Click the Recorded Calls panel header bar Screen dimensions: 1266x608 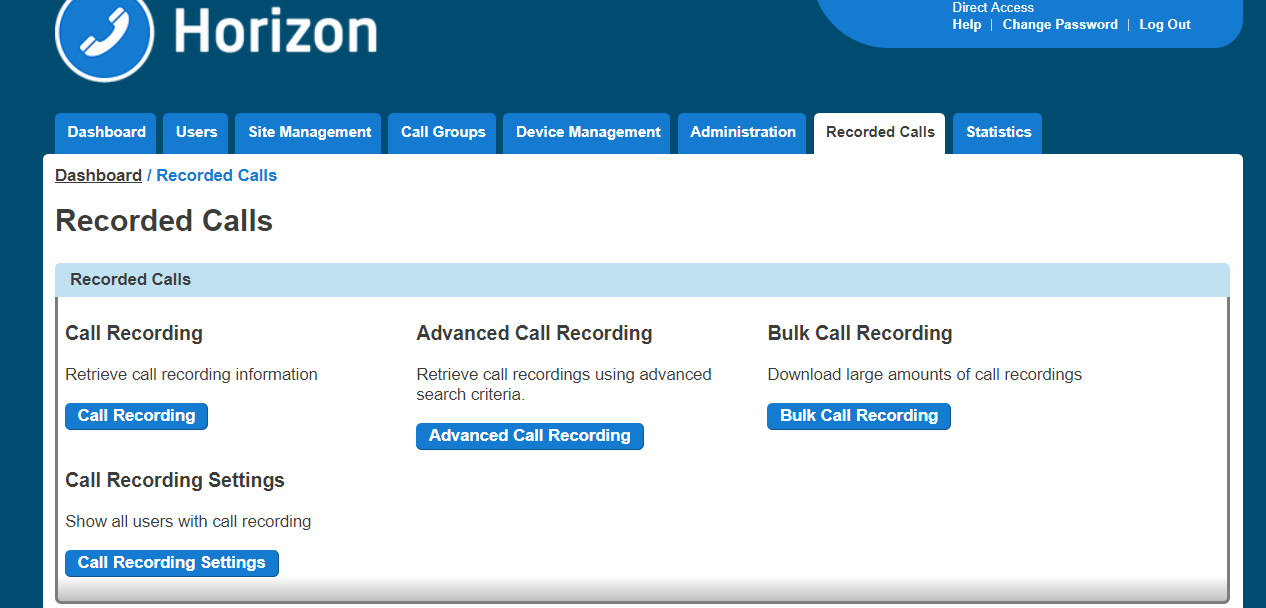pyautogui.click(x=642, y=280)
